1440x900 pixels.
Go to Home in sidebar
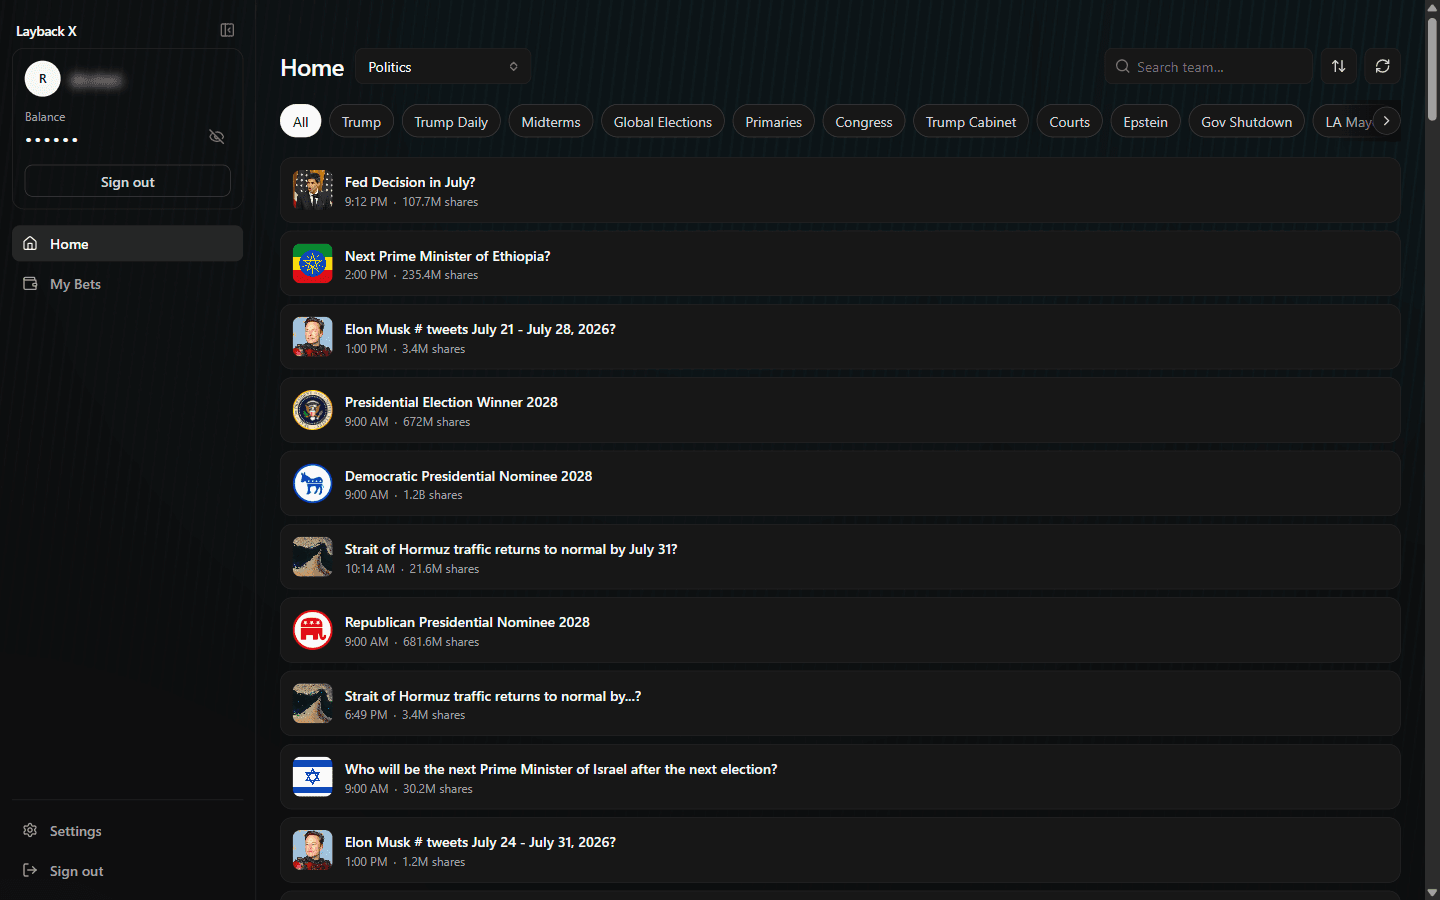[x=127, y=243]
